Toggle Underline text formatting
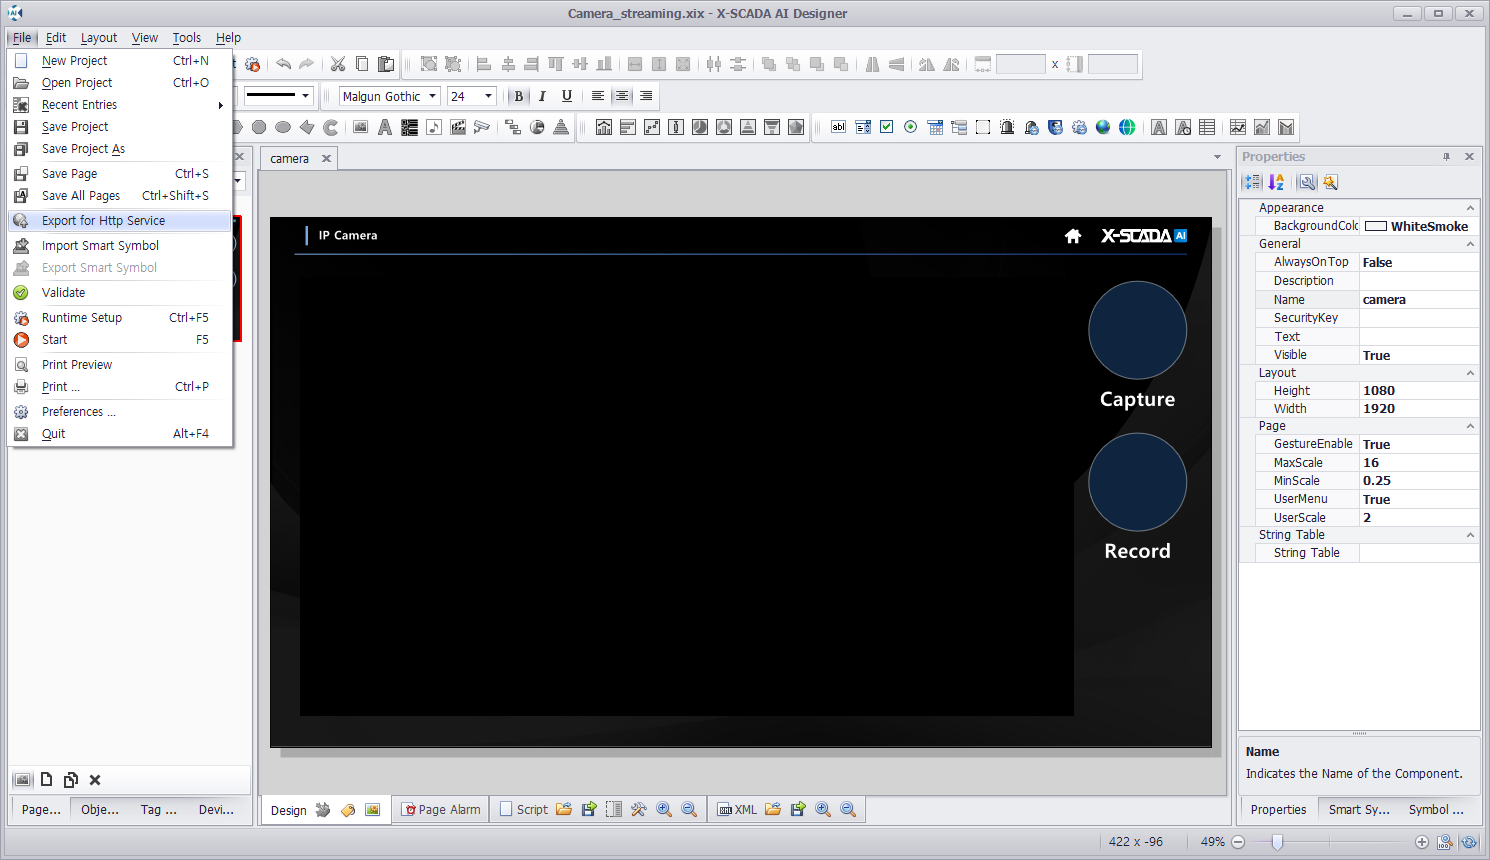The height and width of the screenshot is (860, 1490). [567, 96]
